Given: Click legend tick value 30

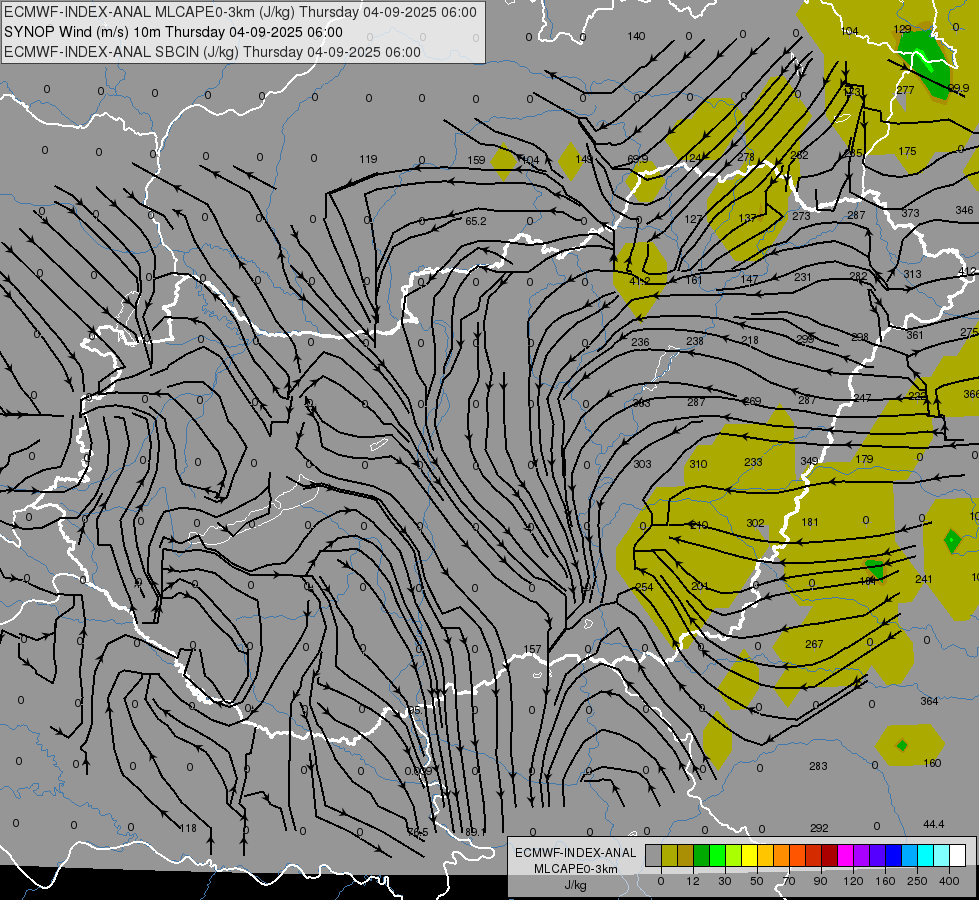Looking at the screenshot, I should click(724, 881).
